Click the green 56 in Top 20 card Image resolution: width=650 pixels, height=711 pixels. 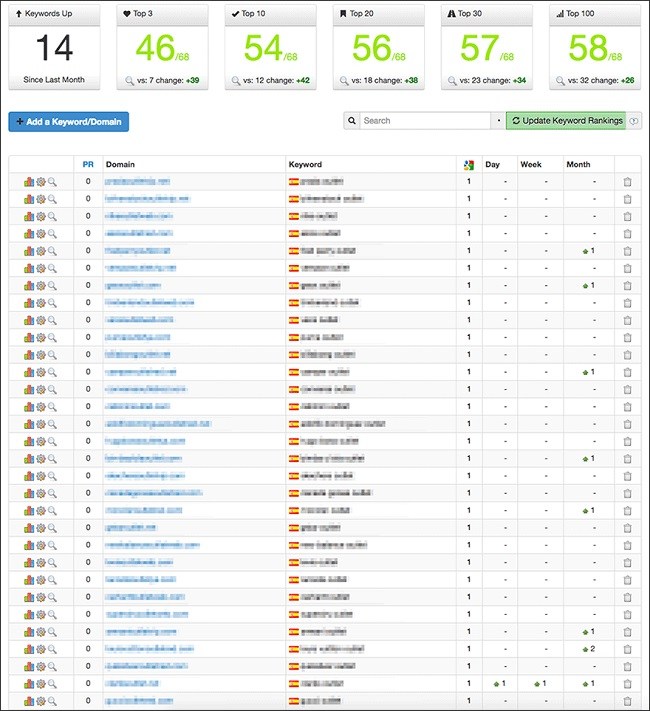pyautogui.click(x=371, y=48)
